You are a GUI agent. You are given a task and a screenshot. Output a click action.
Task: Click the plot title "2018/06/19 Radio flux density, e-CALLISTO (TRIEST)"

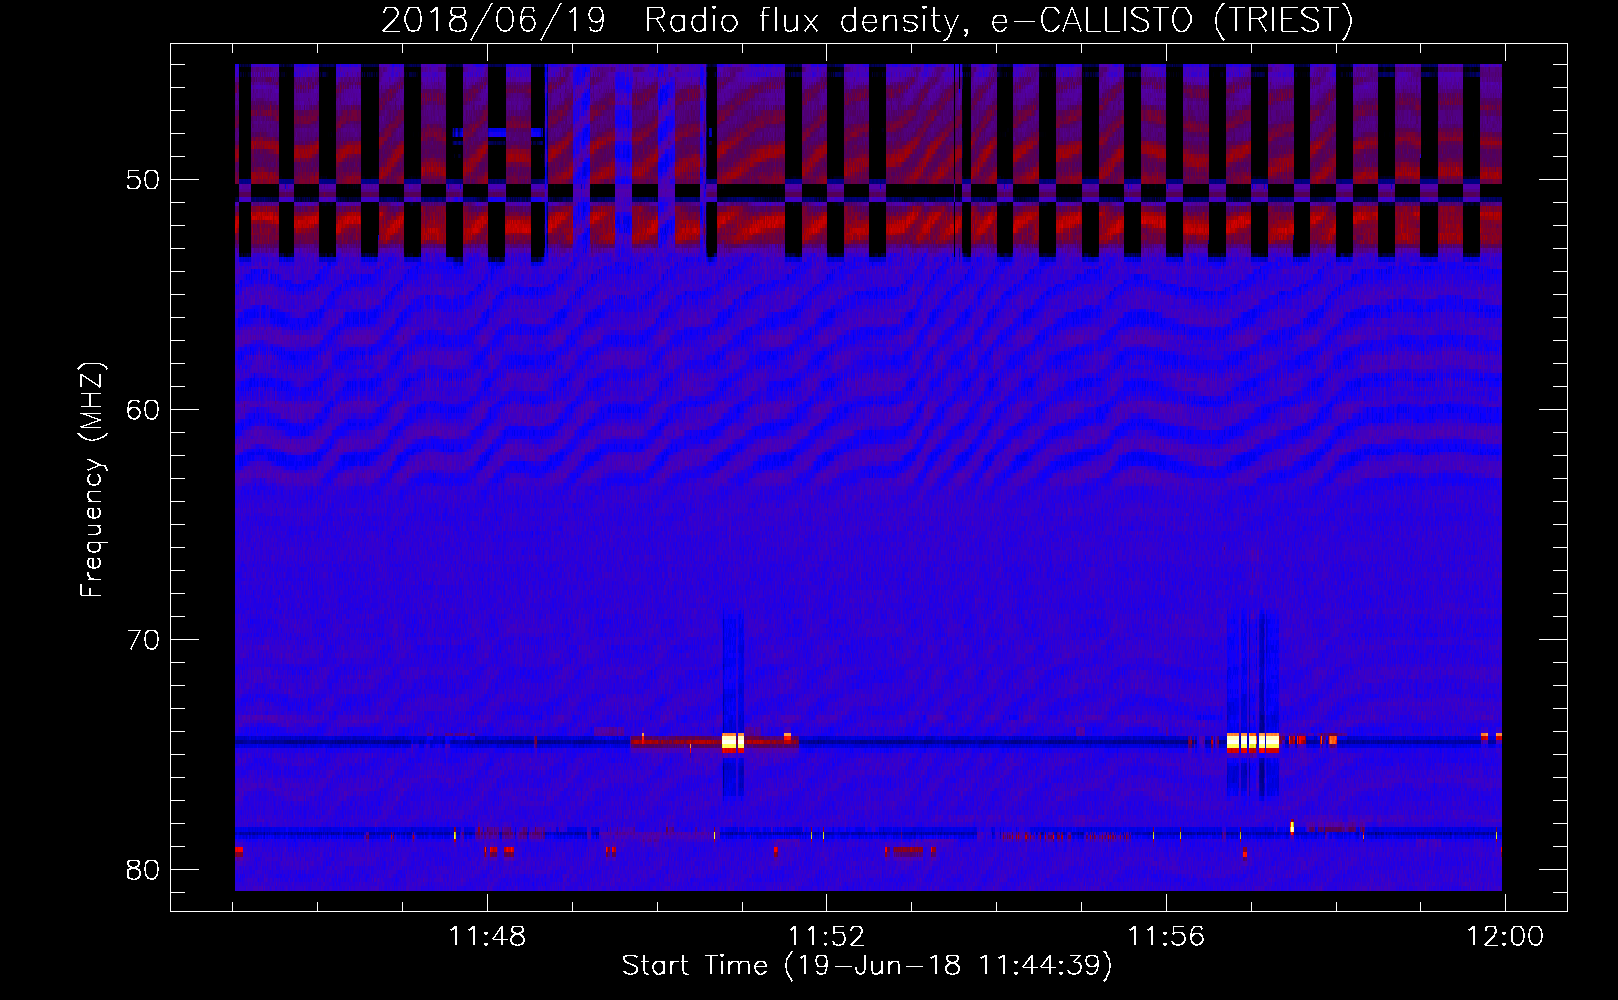point(867,21)
